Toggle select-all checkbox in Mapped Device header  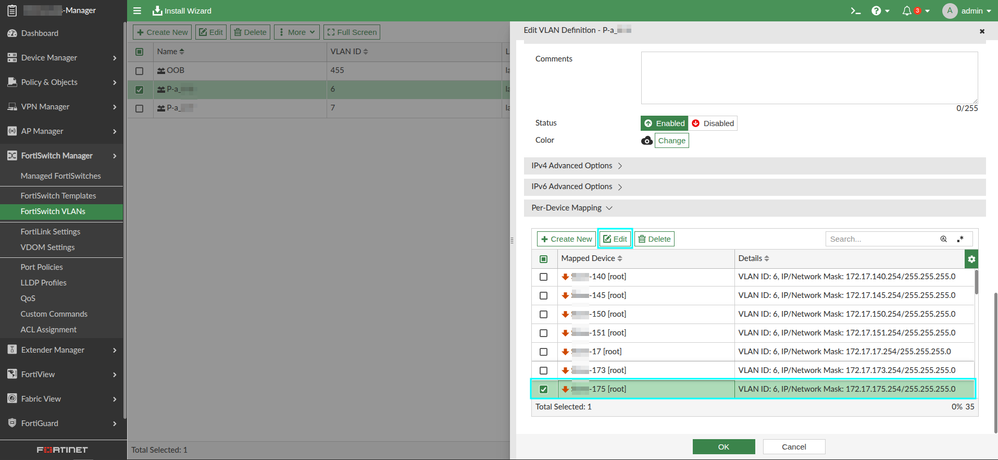(544, 259)
